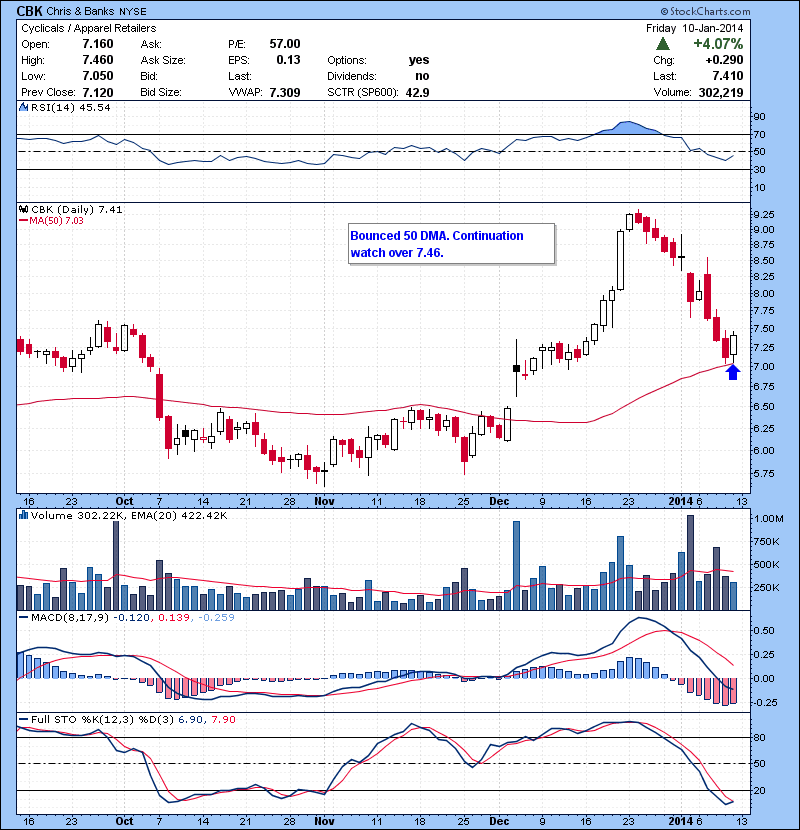
Task: Click the Nov label on the price chart axis
Action: pyautogui.click(x=324, y=501)
